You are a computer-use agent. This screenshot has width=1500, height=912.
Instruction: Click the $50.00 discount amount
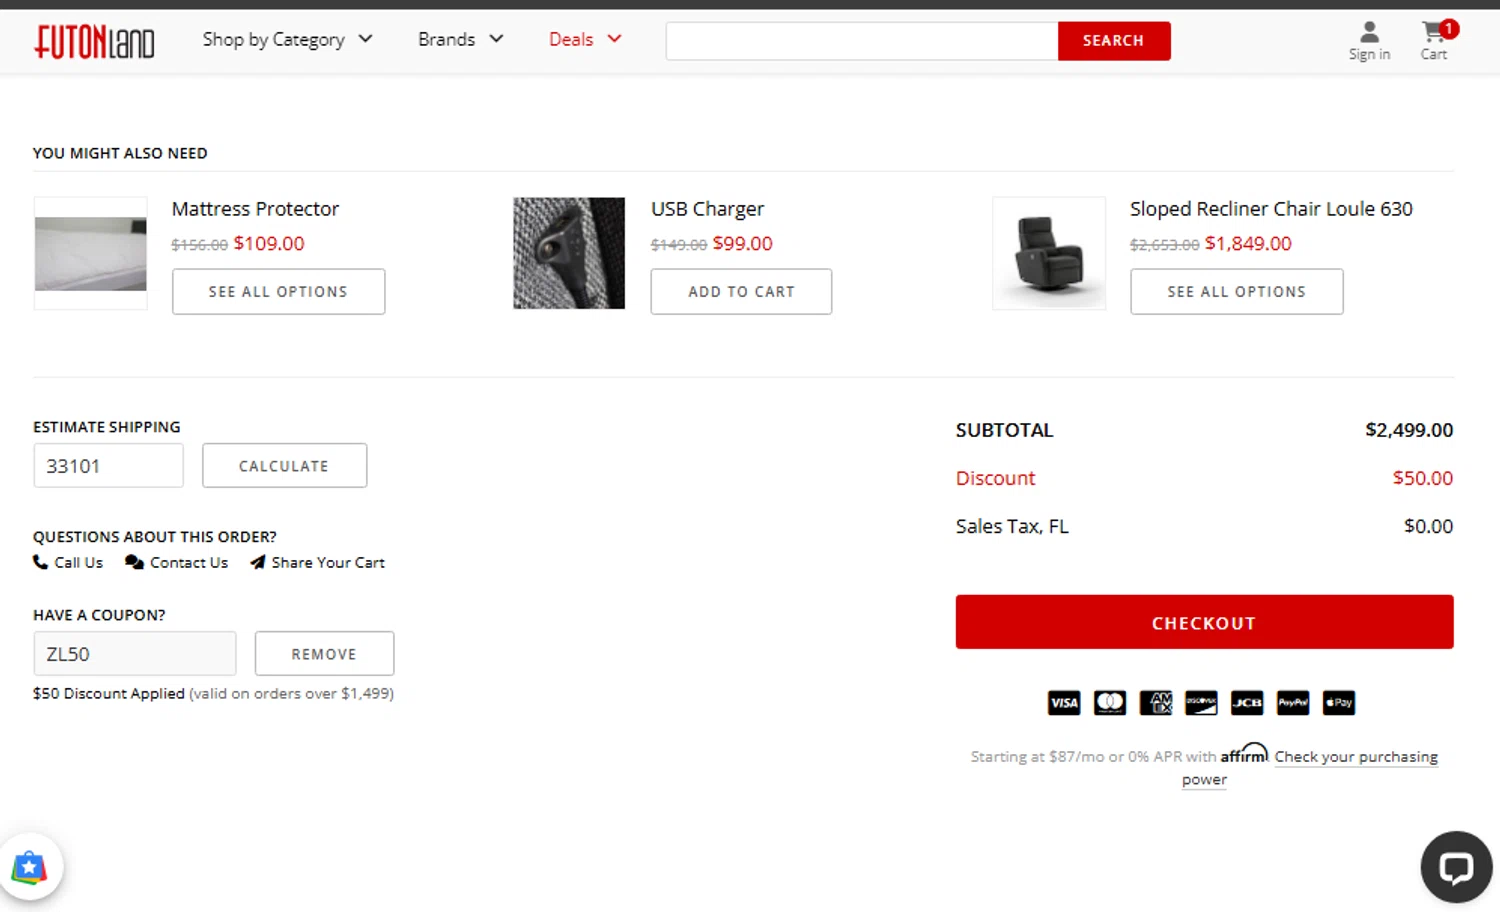pos(1422,478)
